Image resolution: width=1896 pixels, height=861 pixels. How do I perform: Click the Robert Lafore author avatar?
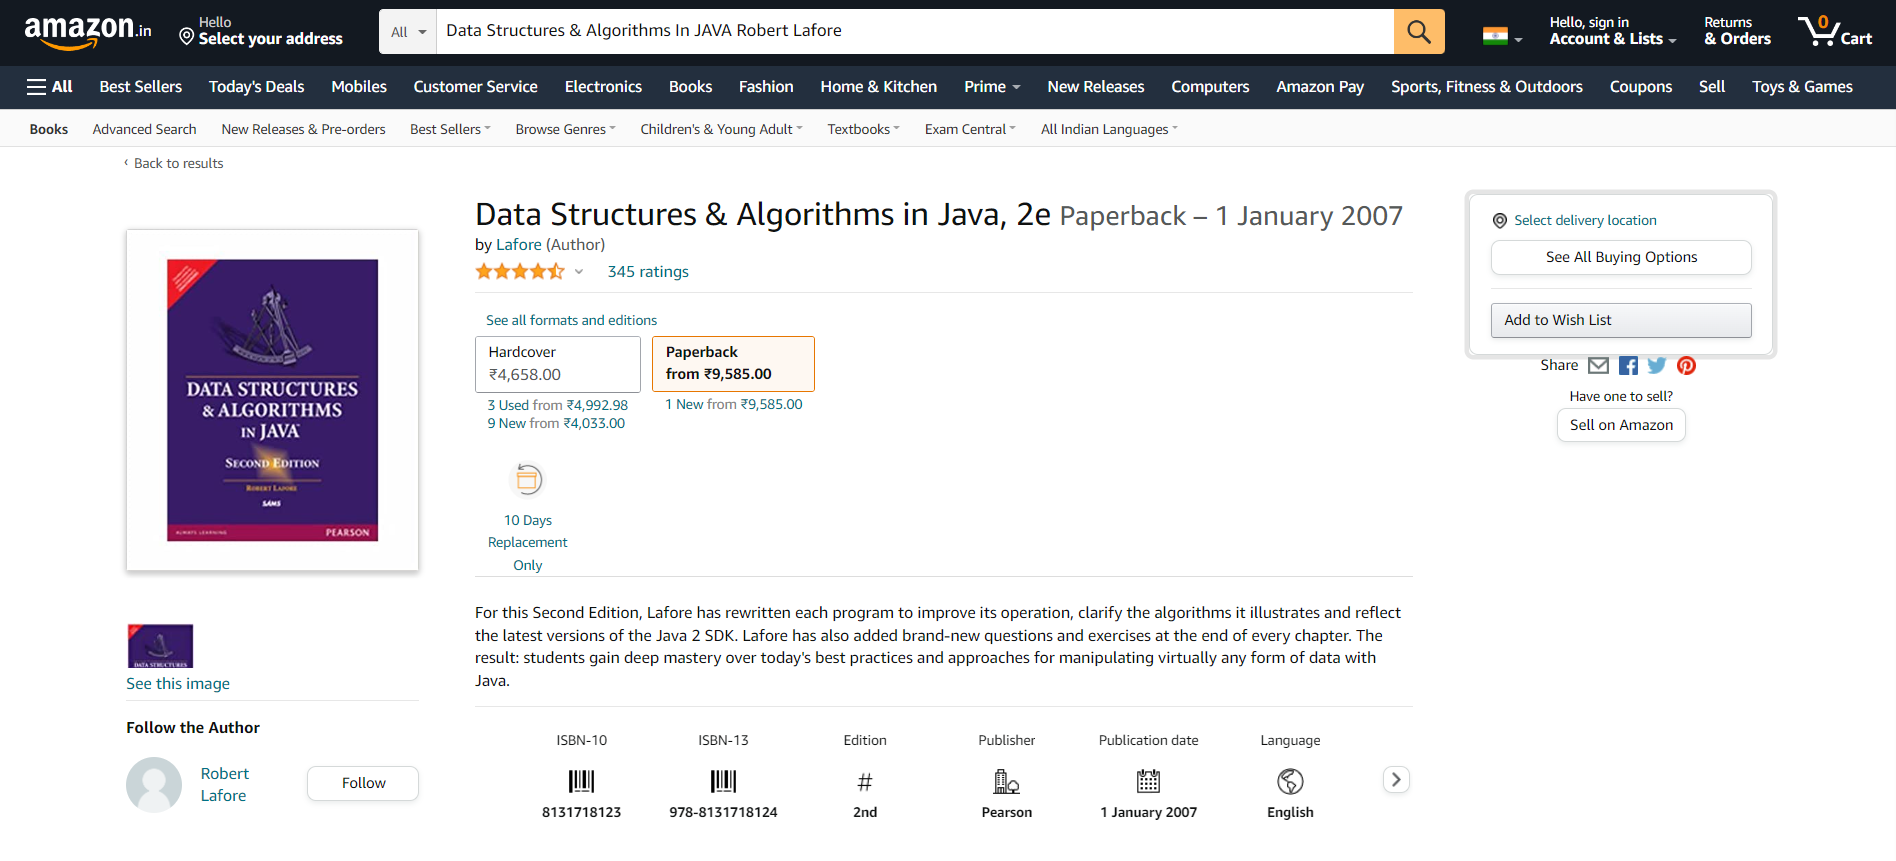[154, 784]
